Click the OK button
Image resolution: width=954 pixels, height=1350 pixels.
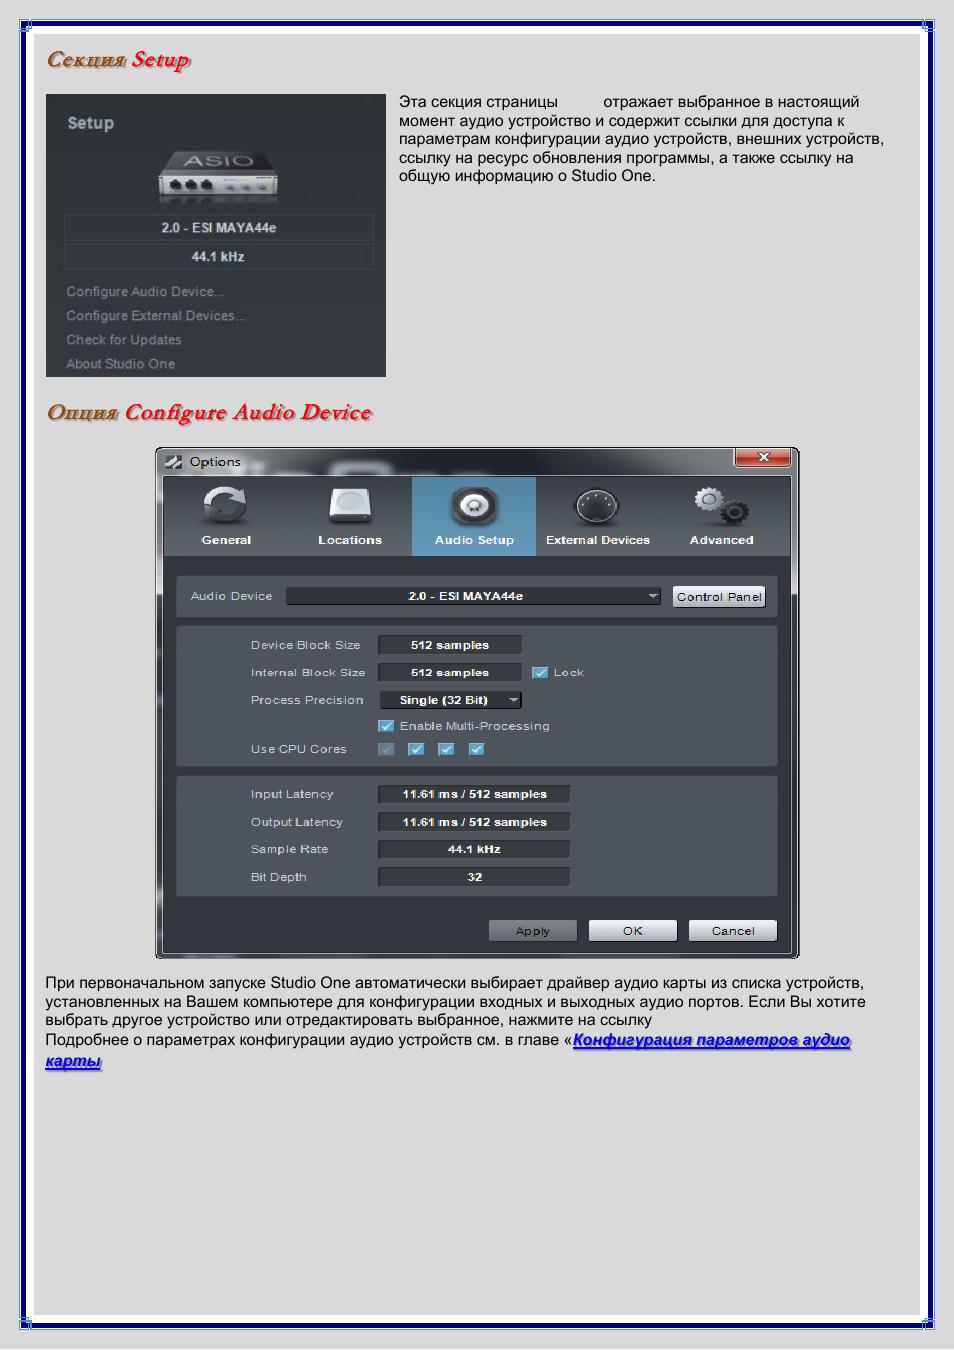point(633,931)
